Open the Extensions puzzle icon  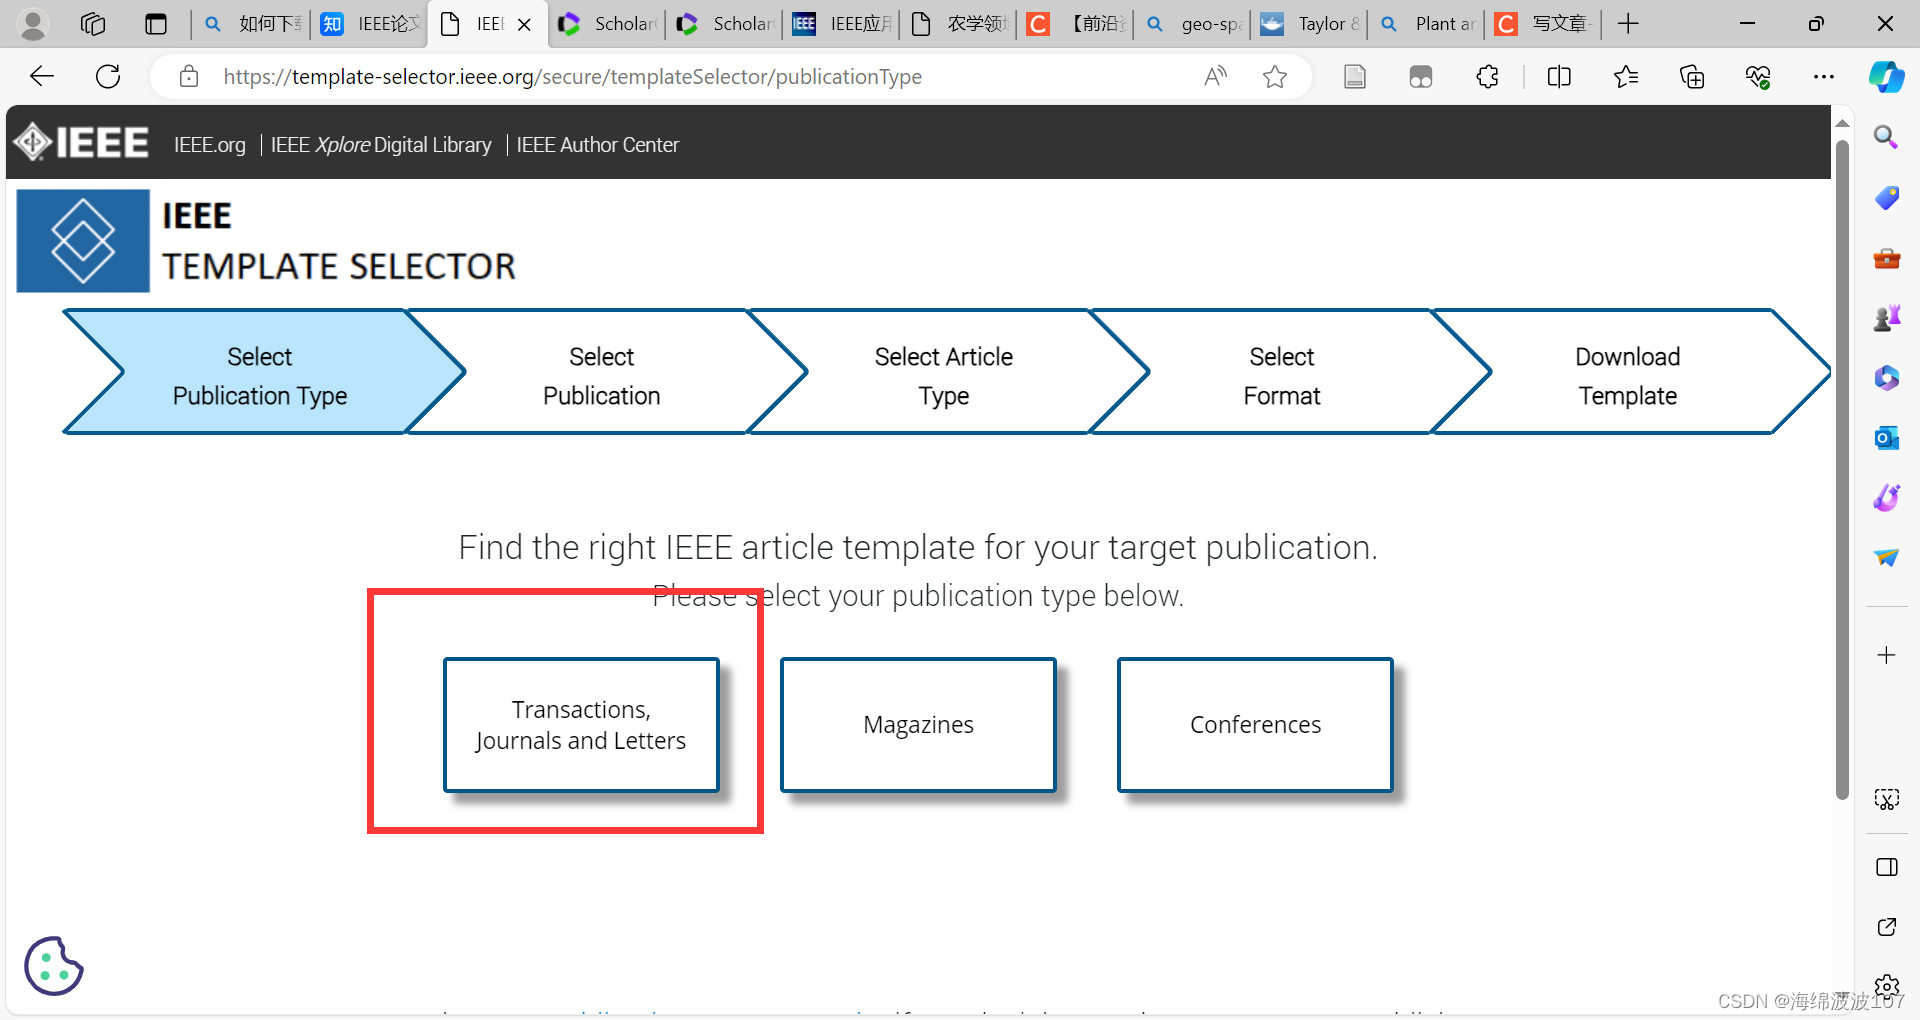1487,77
